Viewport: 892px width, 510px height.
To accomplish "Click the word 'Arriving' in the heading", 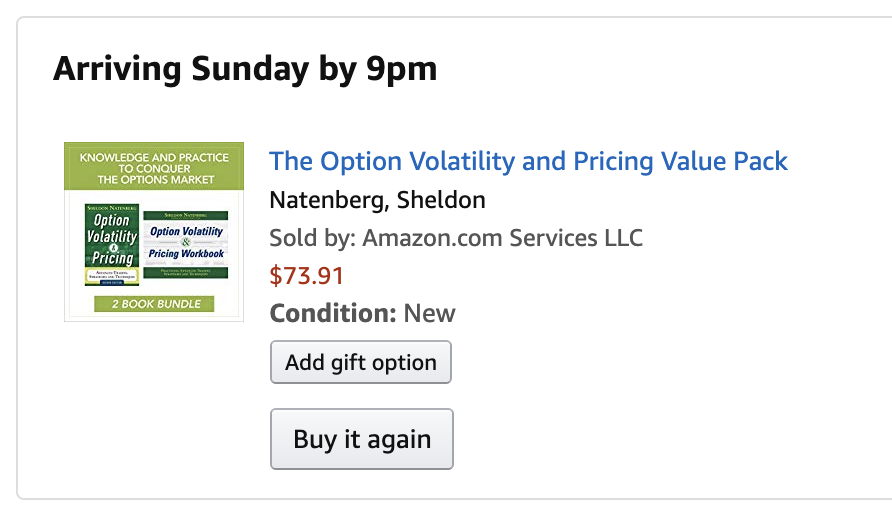I will tap(118, 70).
